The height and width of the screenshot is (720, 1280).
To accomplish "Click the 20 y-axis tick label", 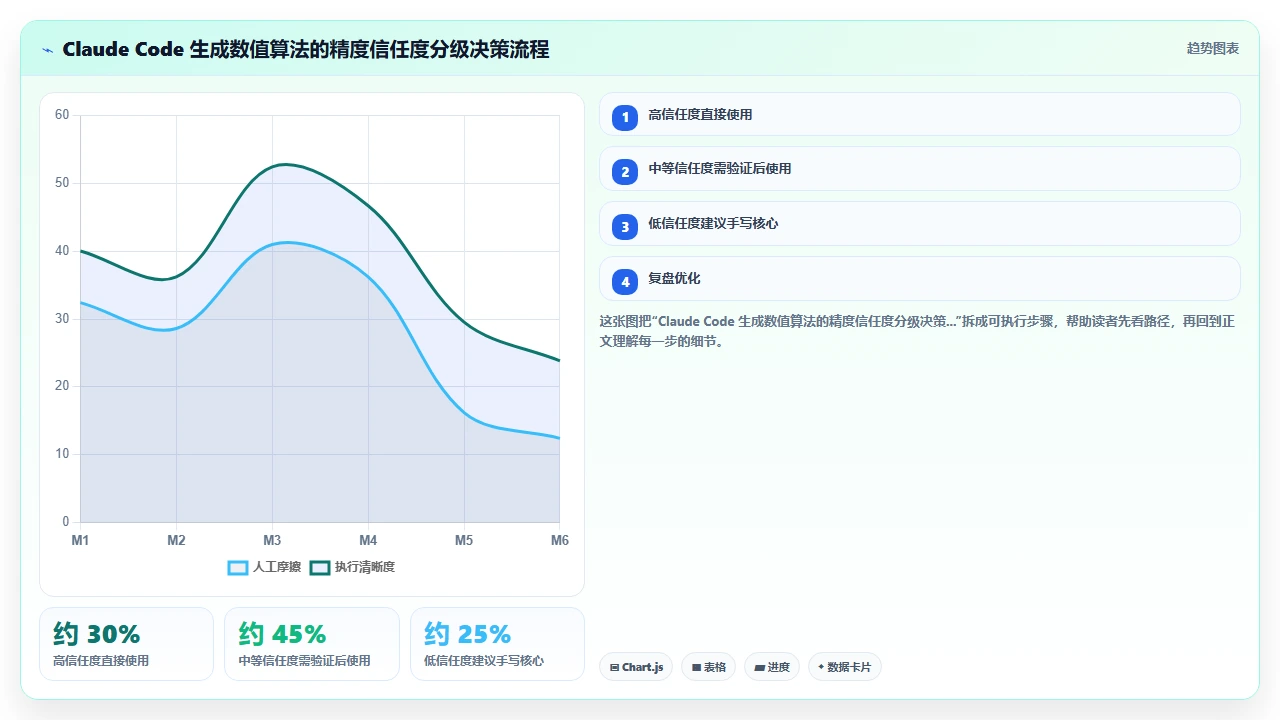I will coord(62,386).
